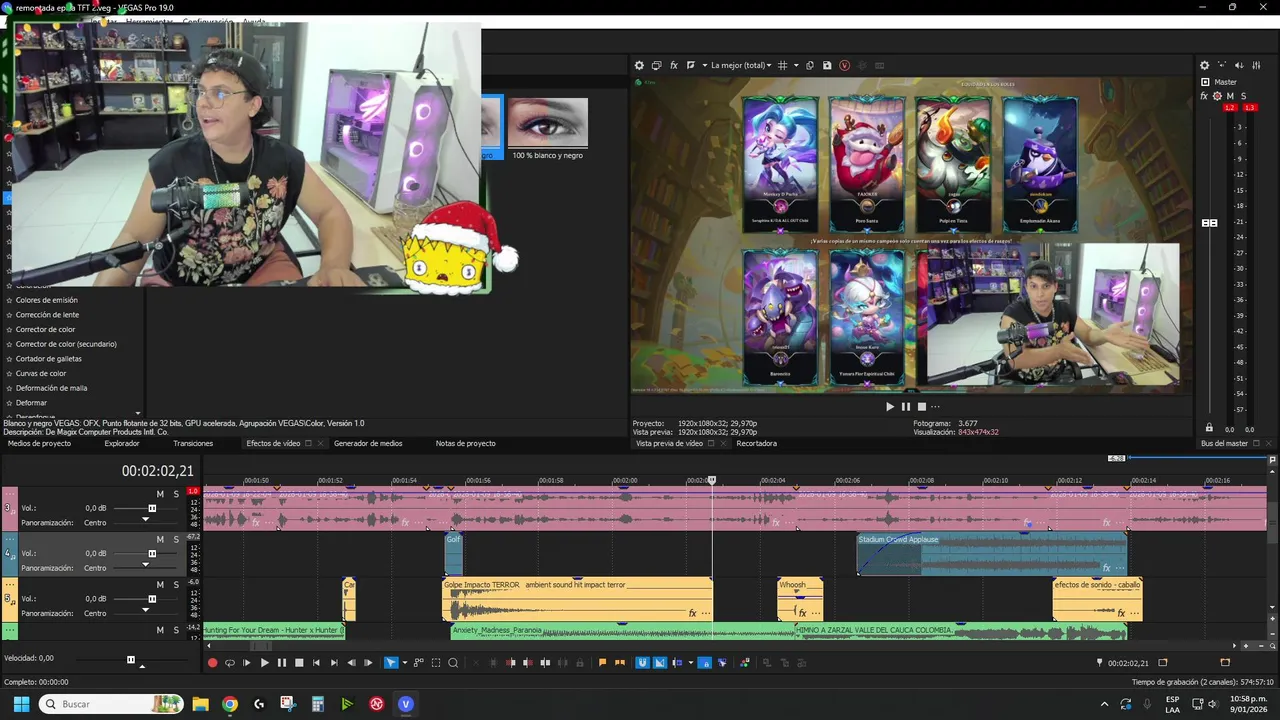
Task: Play timeline from start icon
Action: [246, 662]
